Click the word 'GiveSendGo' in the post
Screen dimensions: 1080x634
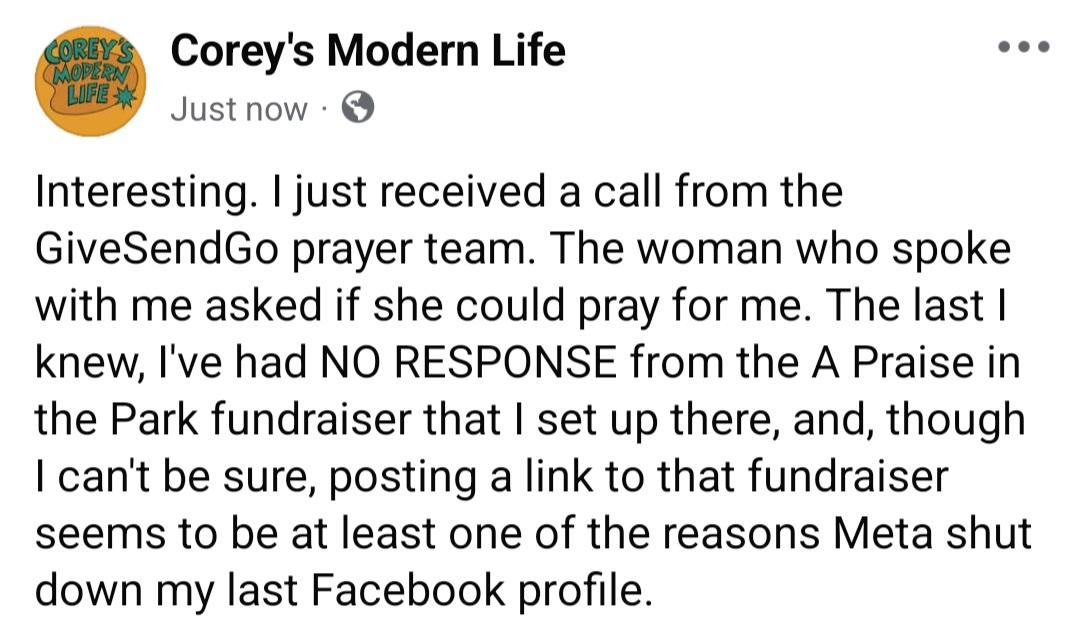157,249
